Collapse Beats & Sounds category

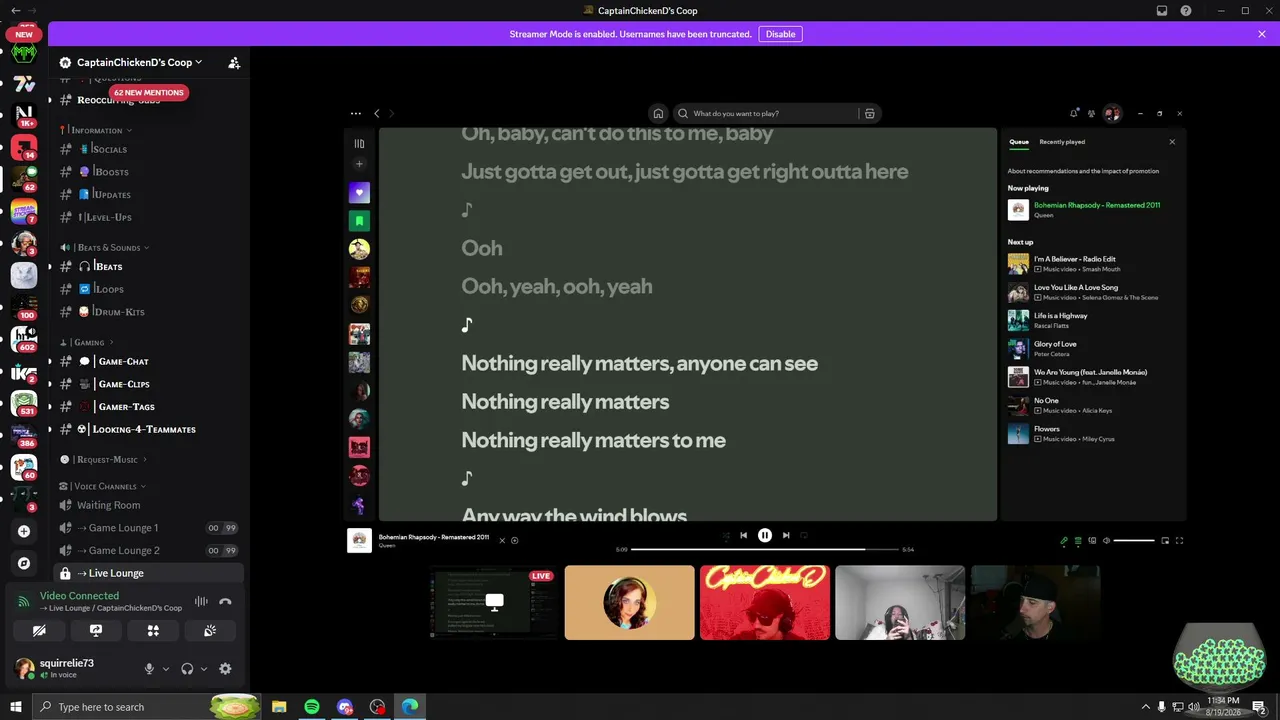(105, 247)
